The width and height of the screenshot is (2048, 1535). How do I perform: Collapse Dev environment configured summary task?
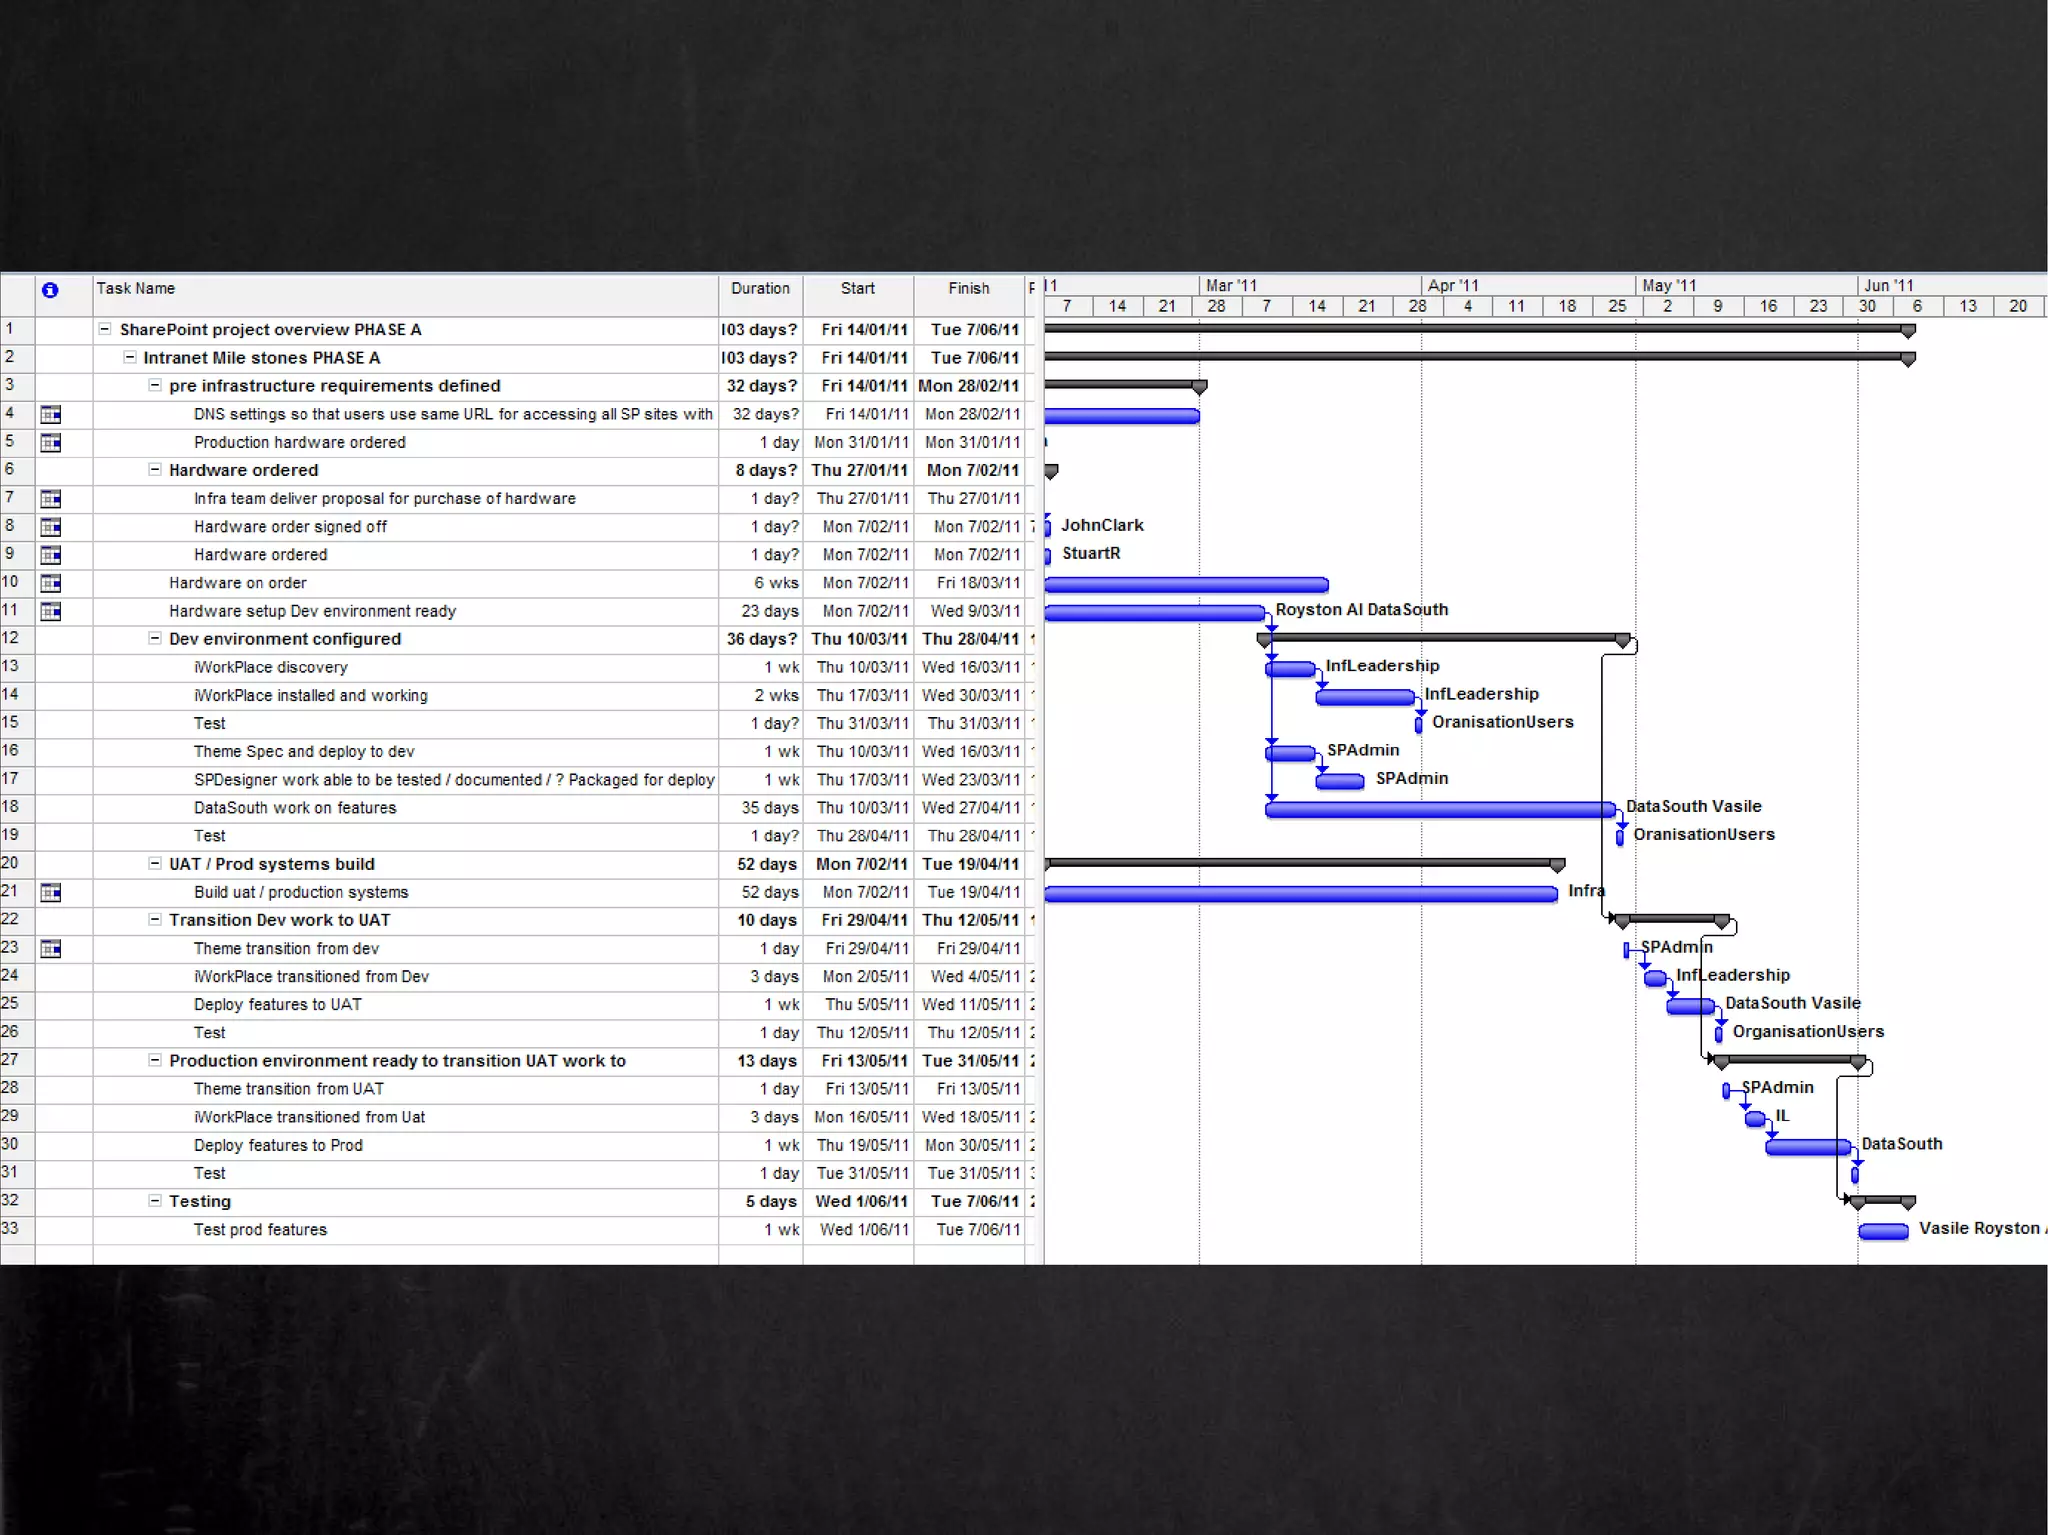click(155, 638)
